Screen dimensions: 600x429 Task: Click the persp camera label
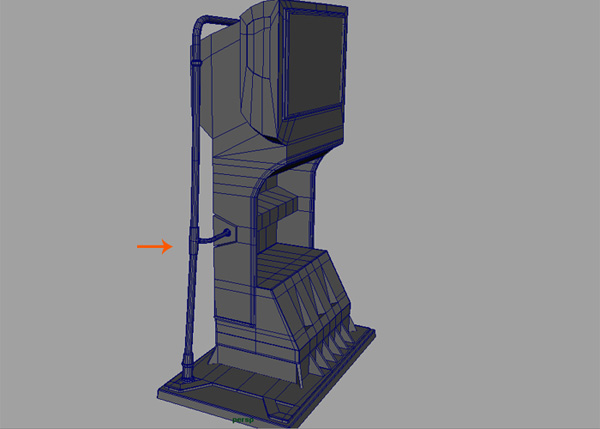(244, 421)
